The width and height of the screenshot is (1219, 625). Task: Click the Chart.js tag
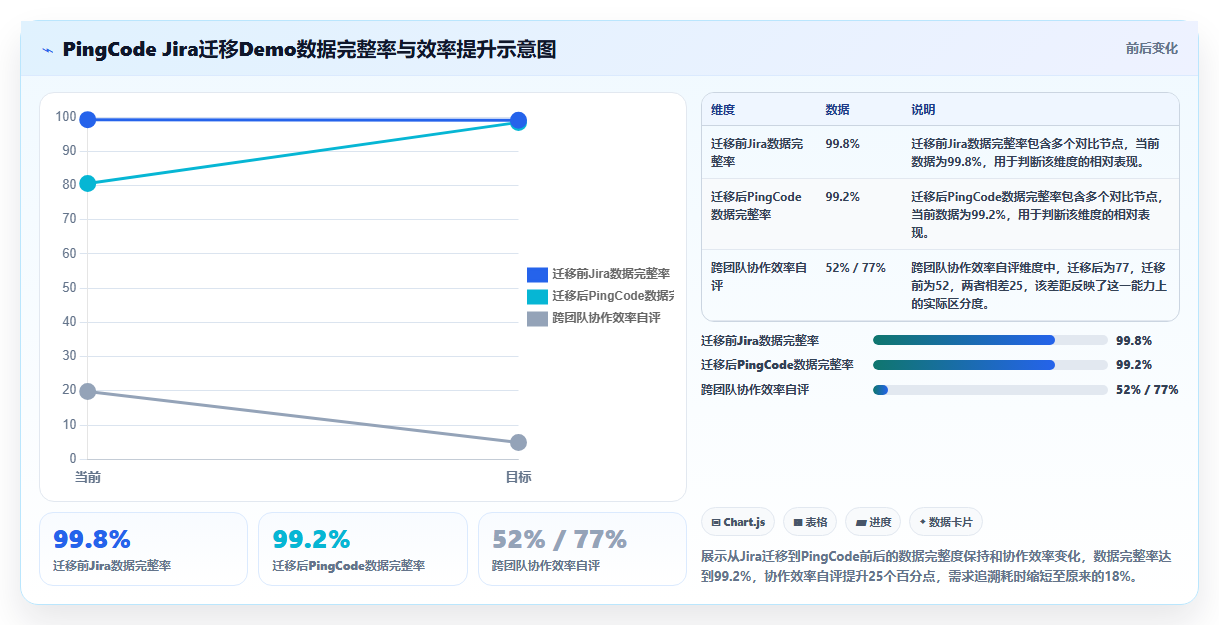738,522
